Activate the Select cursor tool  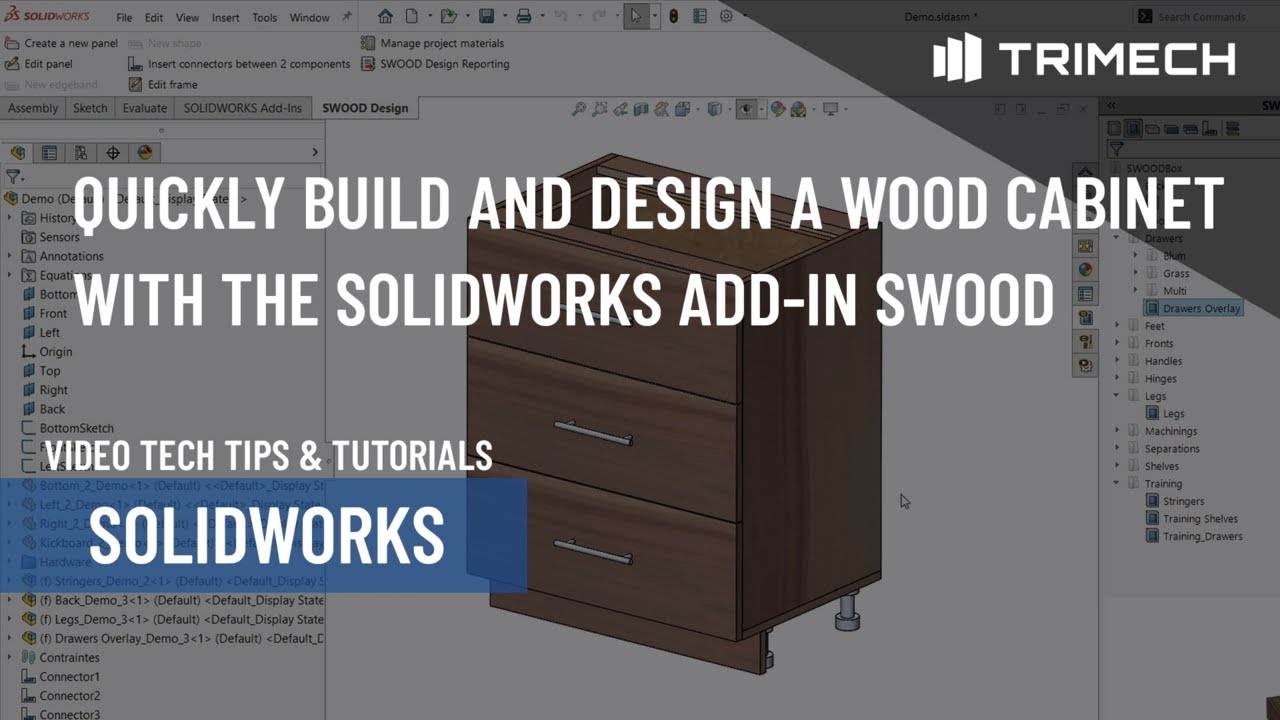click(636, 16)
